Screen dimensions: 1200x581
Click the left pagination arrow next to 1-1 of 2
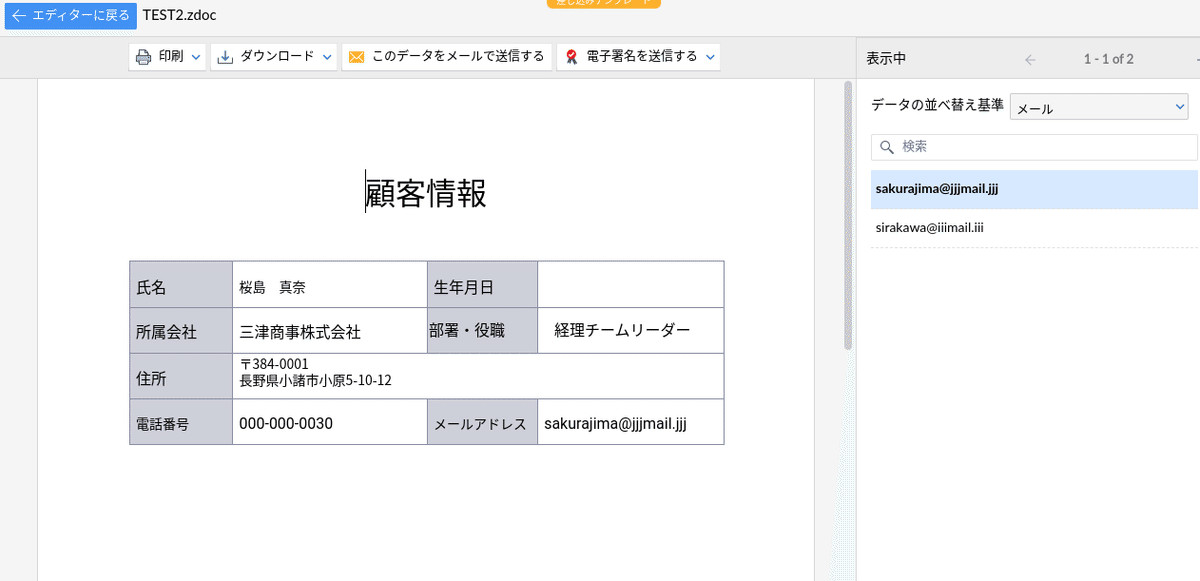coord(1029,59)
